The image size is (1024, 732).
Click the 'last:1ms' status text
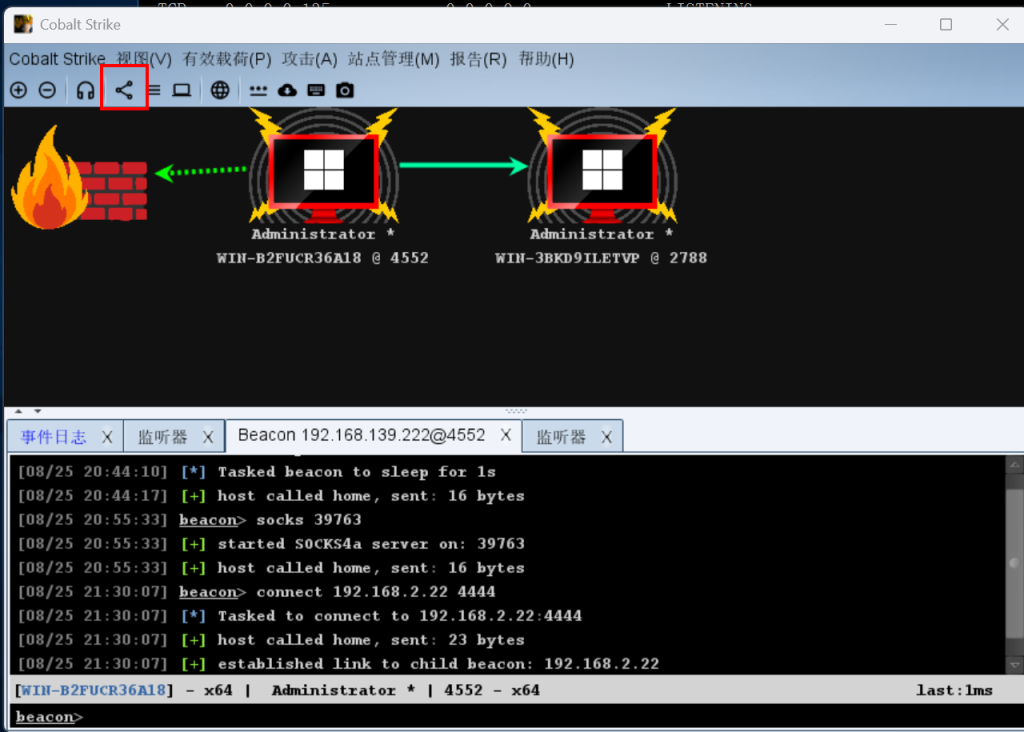pyautogui.click(x=954, y=690)
